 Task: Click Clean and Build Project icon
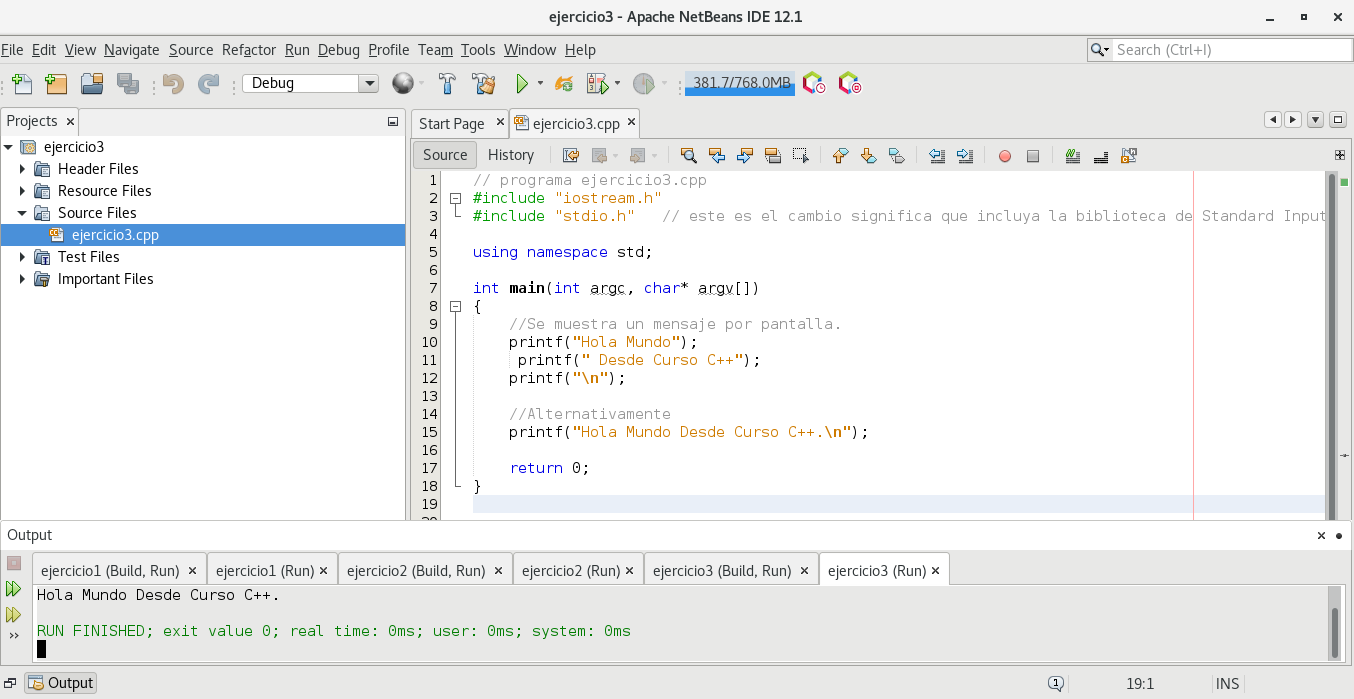tap(483, 84)
